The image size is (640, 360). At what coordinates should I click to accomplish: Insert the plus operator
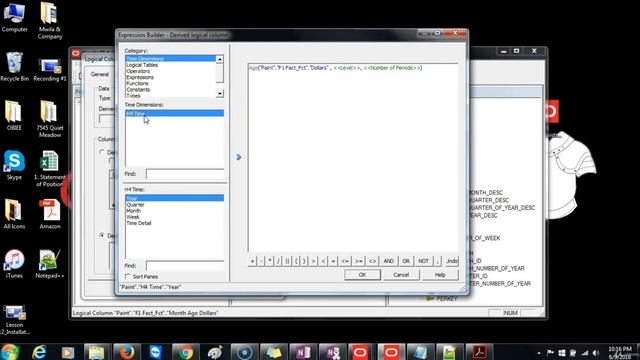[x=252, y=261]
